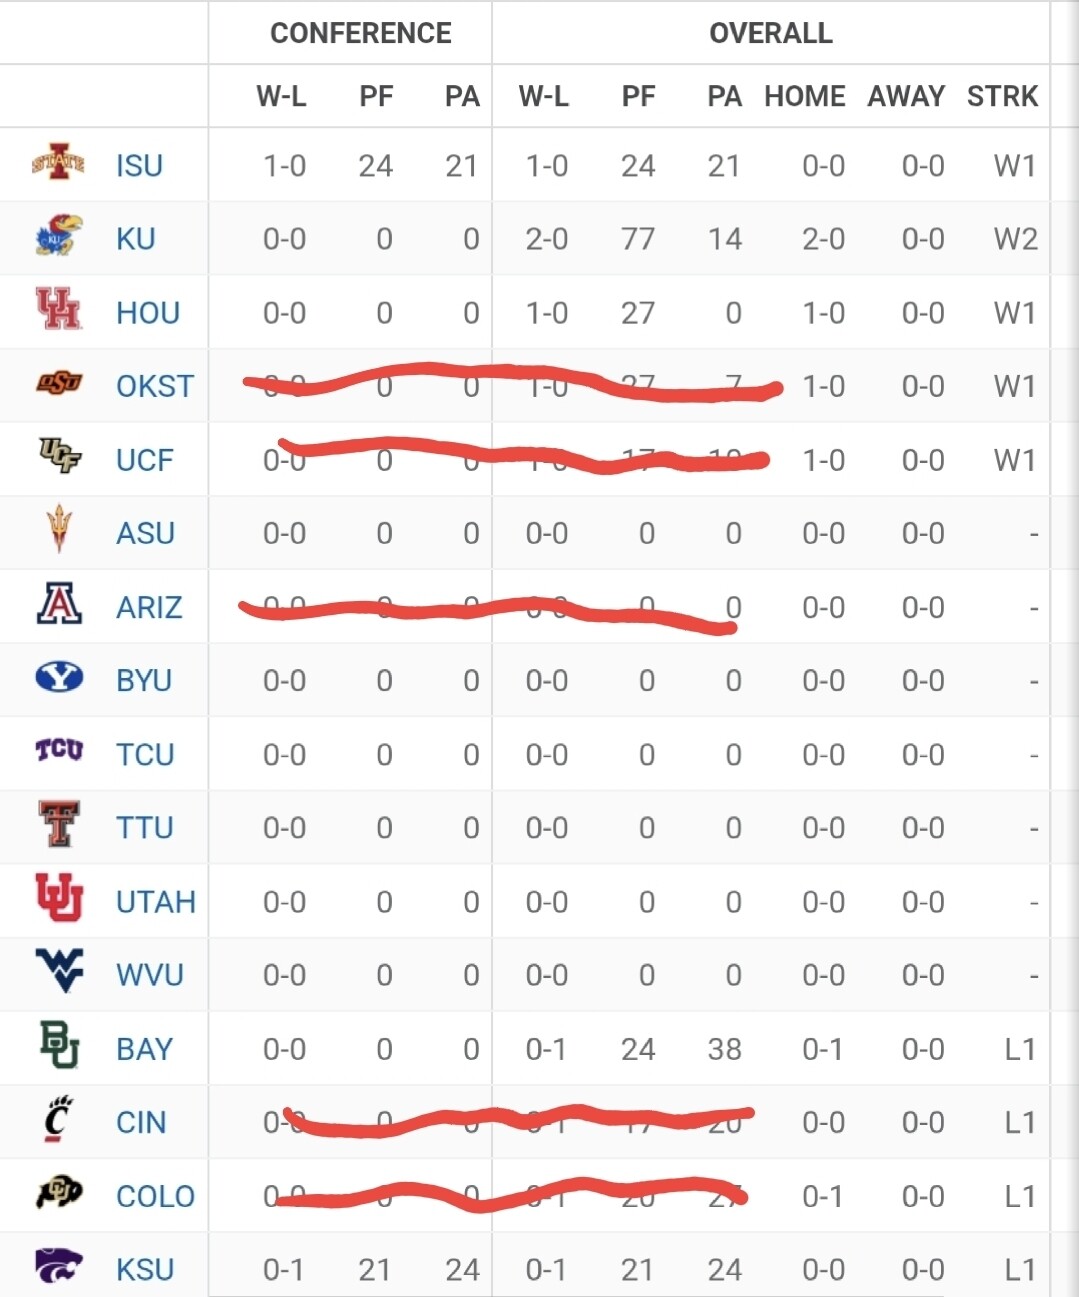Click the Oklahoma State logo
1079x1297 pixels.
(59, 383)
